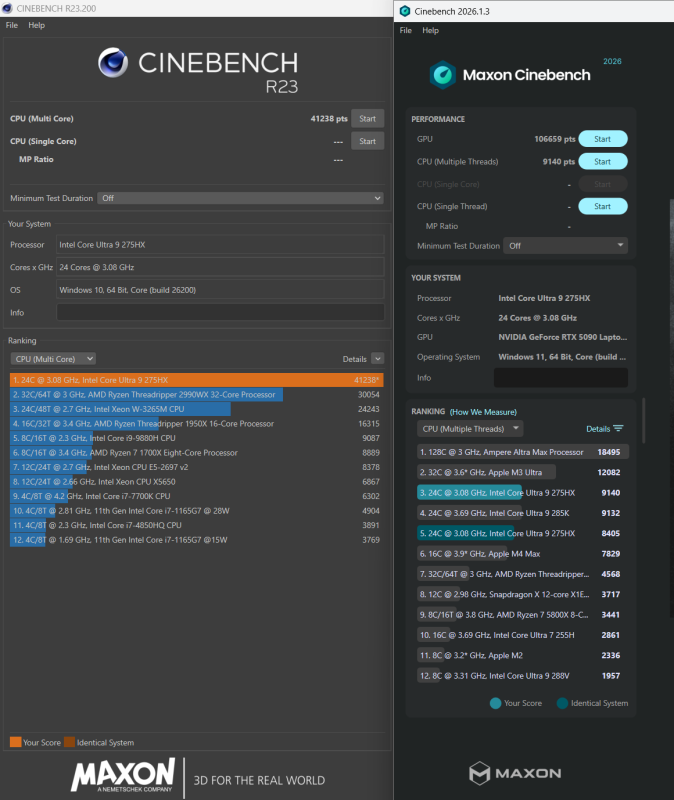
Task: Click the Cinebench 2026 ranking scrollbar
Action: coord(644,420)
